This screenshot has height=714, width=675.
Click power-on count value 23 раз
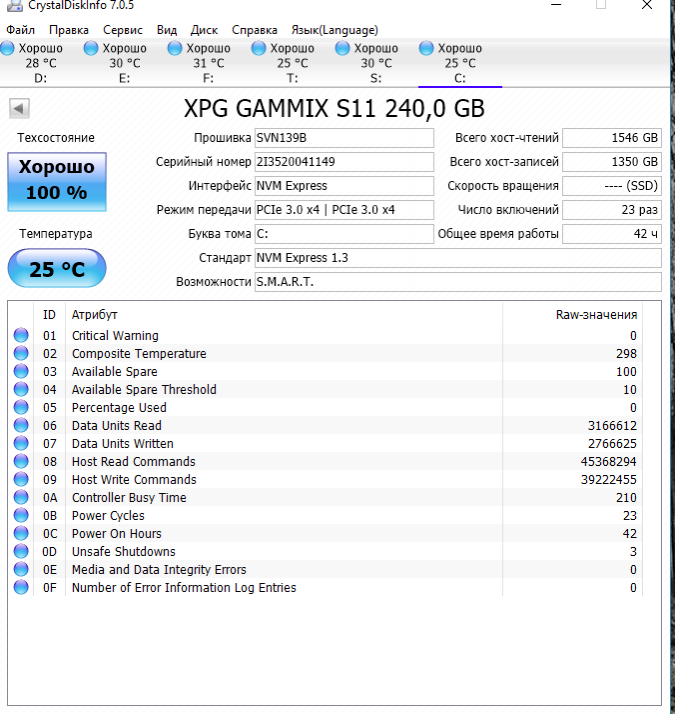tap(612, 210)
